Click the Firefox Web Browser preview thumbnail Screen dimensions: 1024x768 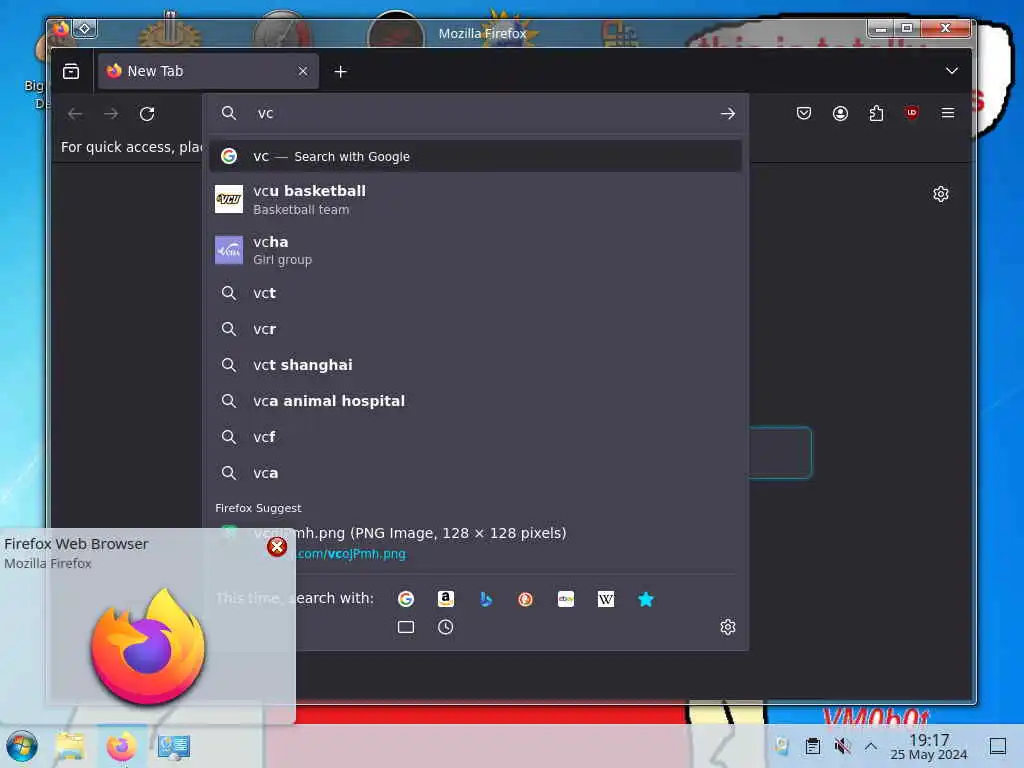click(x=148, y=645)
